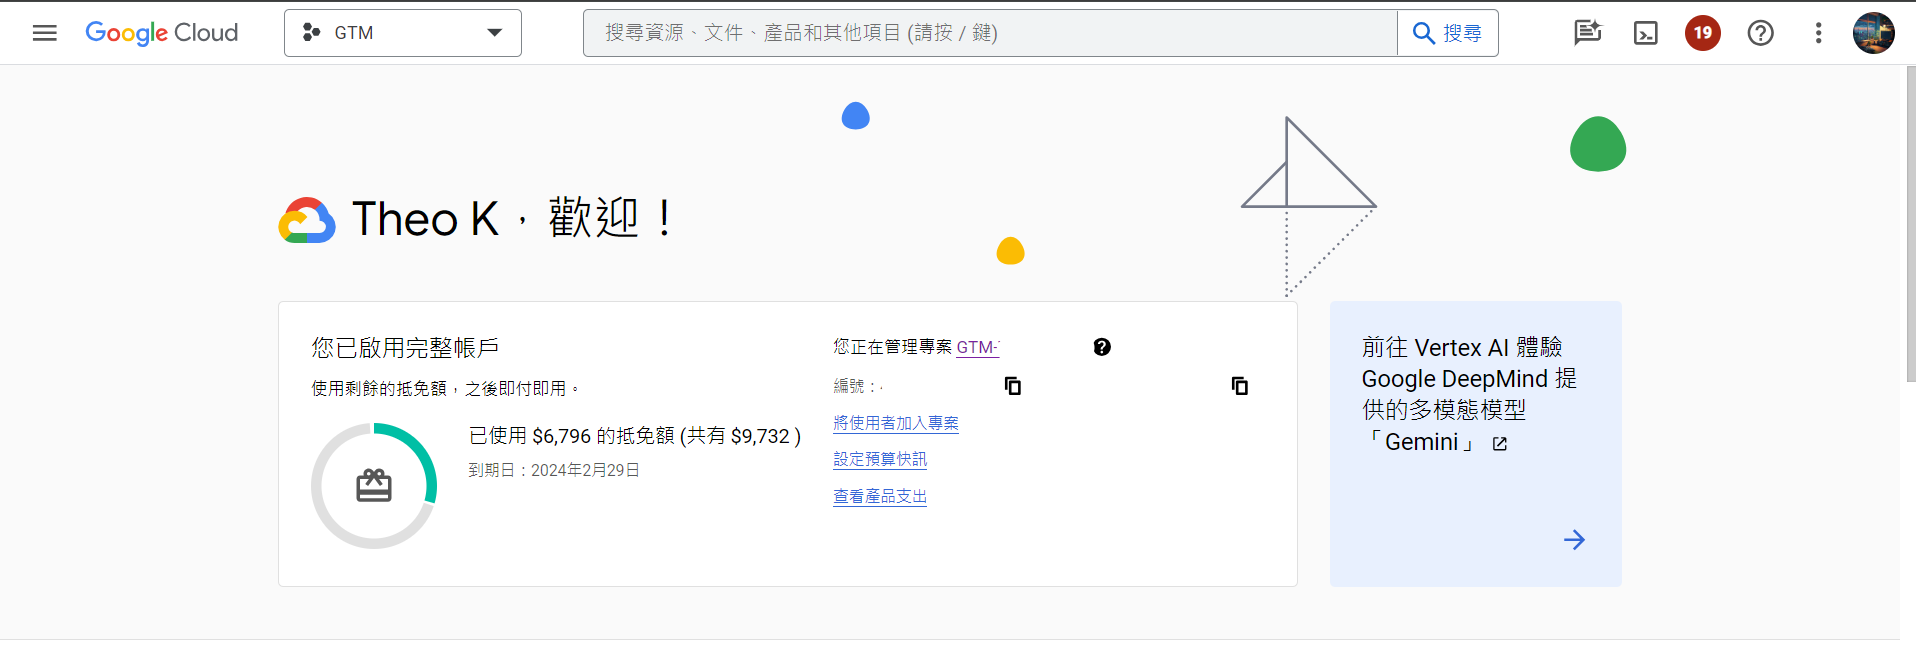Open the Gemini chat assistant icon
Image resolution: width=1916 pixels, height=666 pixels.
pyautogui.click(x=1587, y=33)
